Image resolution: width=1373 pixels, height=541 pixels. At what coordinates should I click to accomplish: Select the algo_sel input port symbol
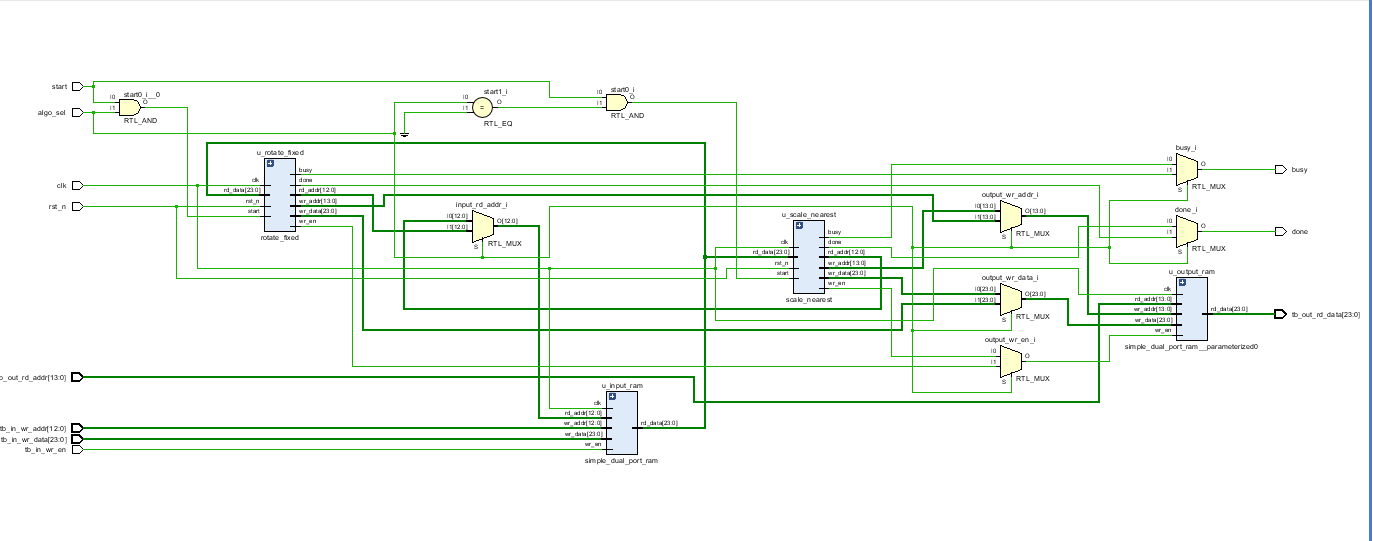click(x=78, y=113)
